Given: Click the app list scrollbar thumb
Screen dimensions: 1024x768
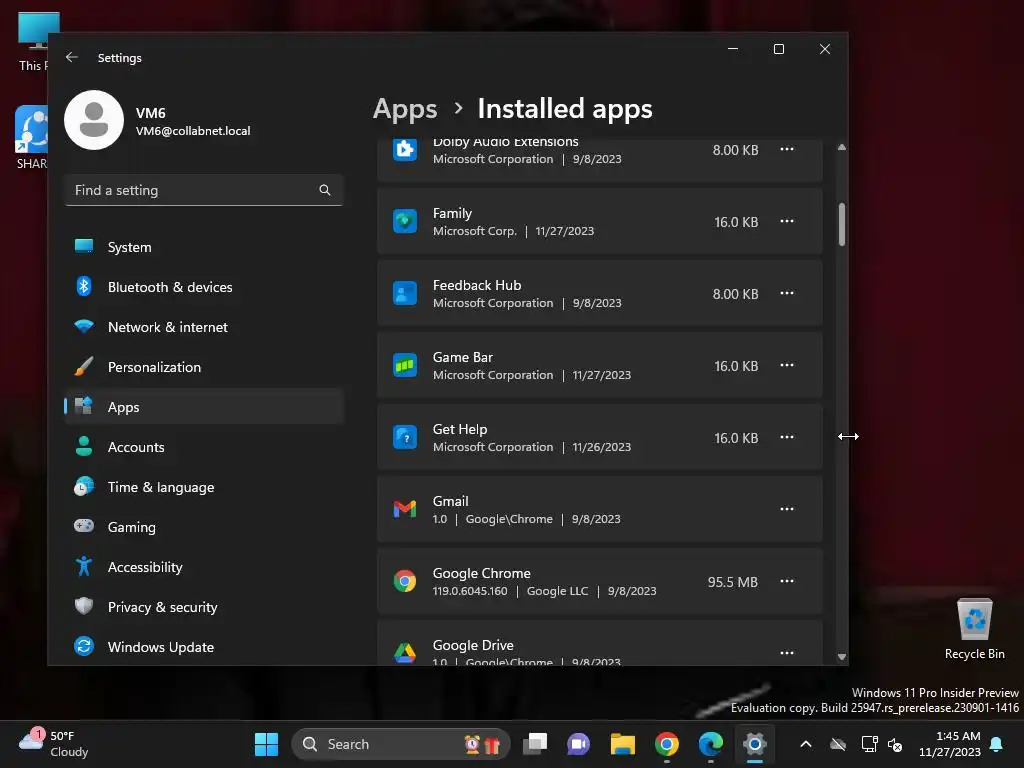Looking at the screenshot, I should (842, 224).
